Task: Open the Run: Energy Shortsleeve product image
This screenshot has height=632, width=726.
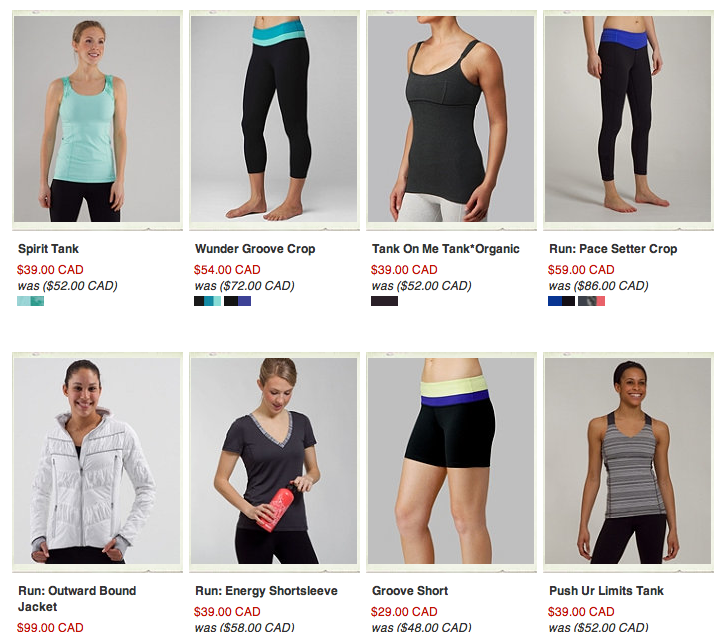Action: (x=274, y=461)
